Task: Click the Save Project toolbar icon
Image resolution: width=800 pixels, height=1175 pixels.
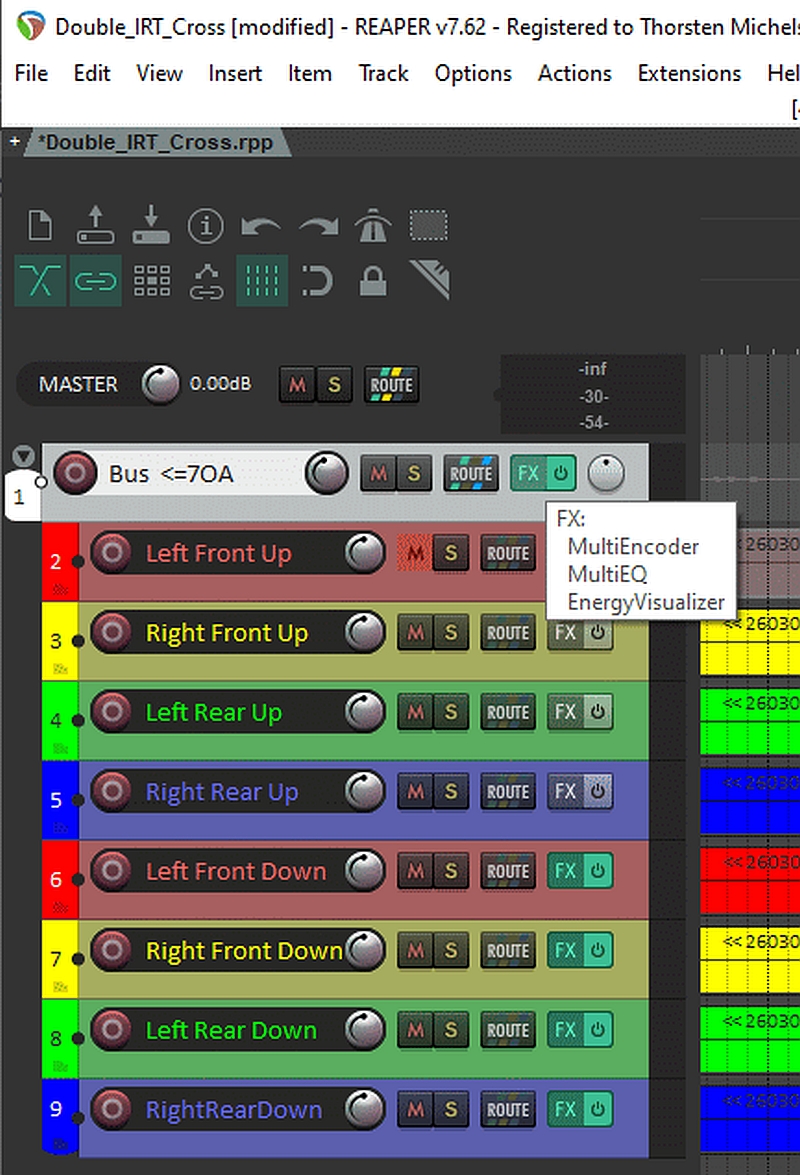Action: [x=151, y=226]
